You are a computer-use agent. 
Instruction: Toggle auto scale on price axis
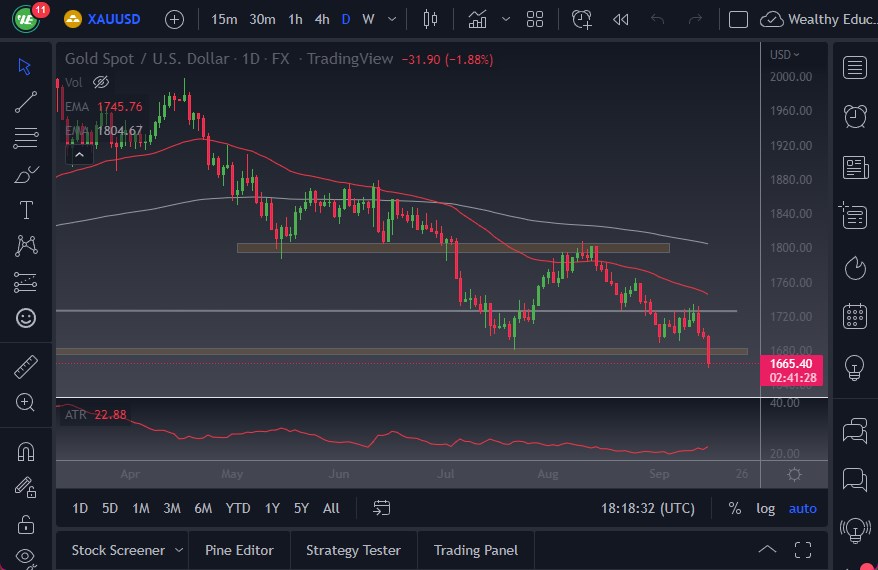click(x=802, y=508)
